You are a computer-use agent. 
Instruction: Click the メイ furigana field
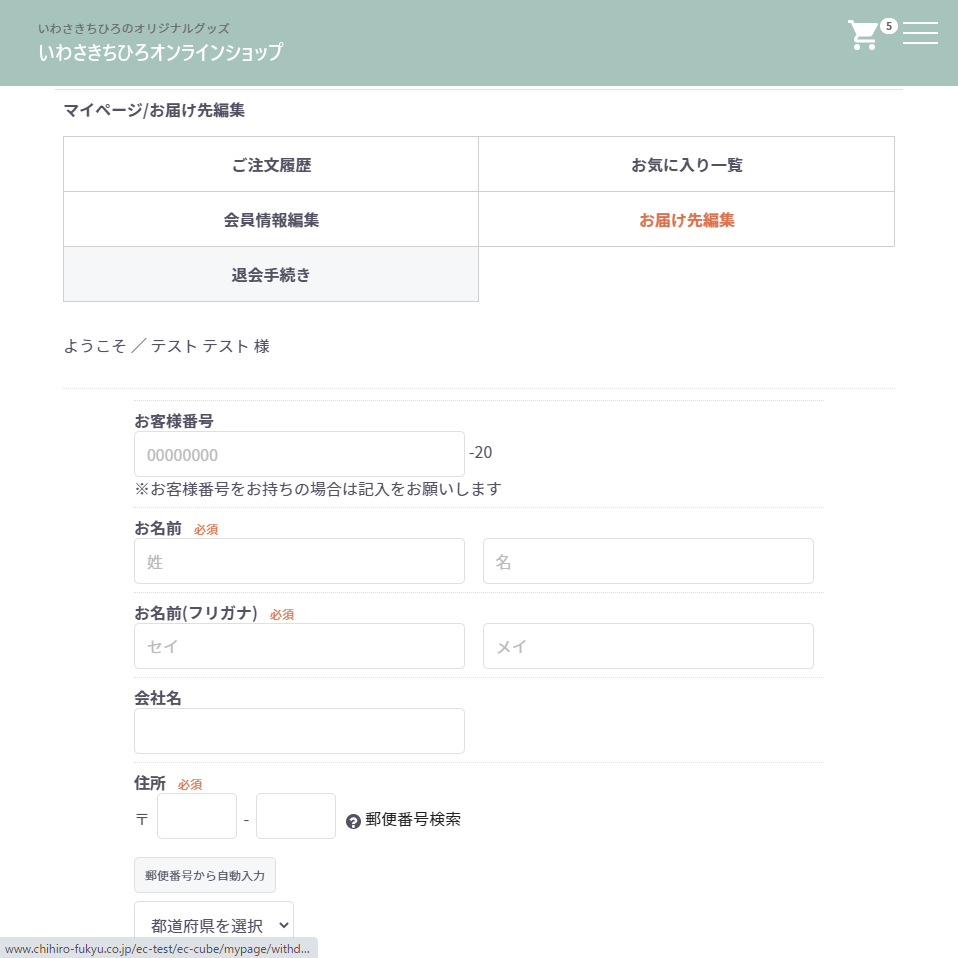[648, 646]
